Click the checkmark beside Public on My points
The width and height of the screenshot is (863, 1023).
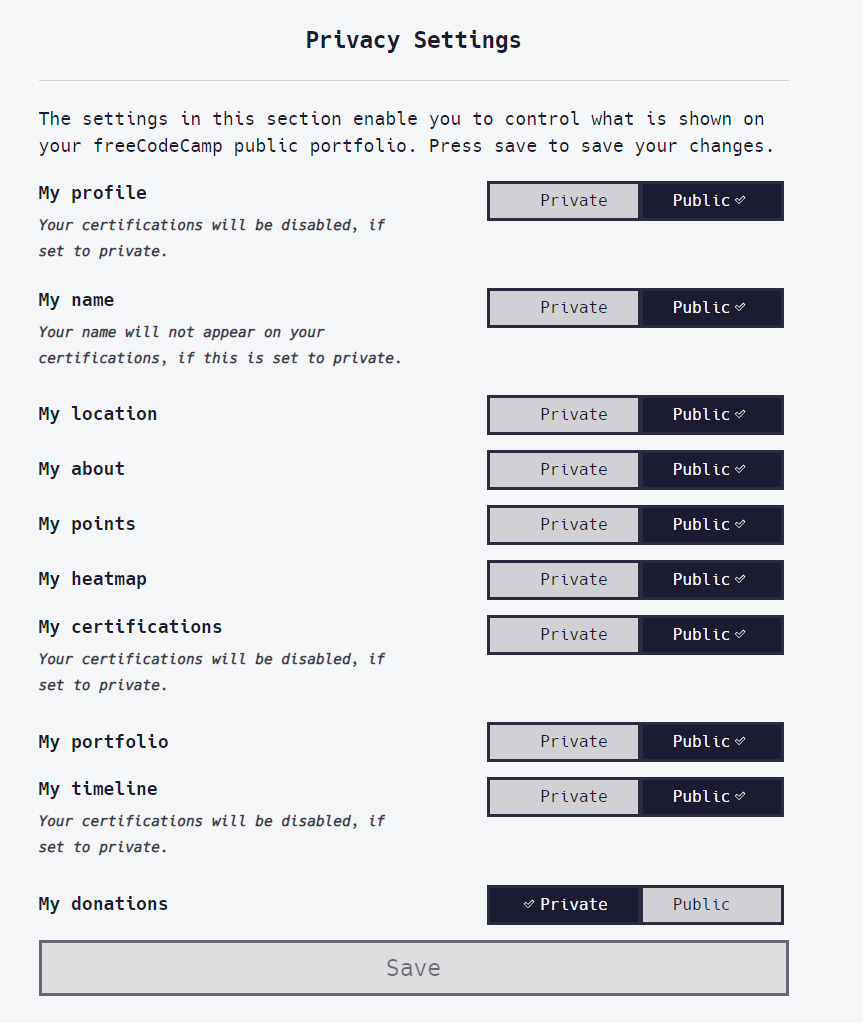(738, 524)
